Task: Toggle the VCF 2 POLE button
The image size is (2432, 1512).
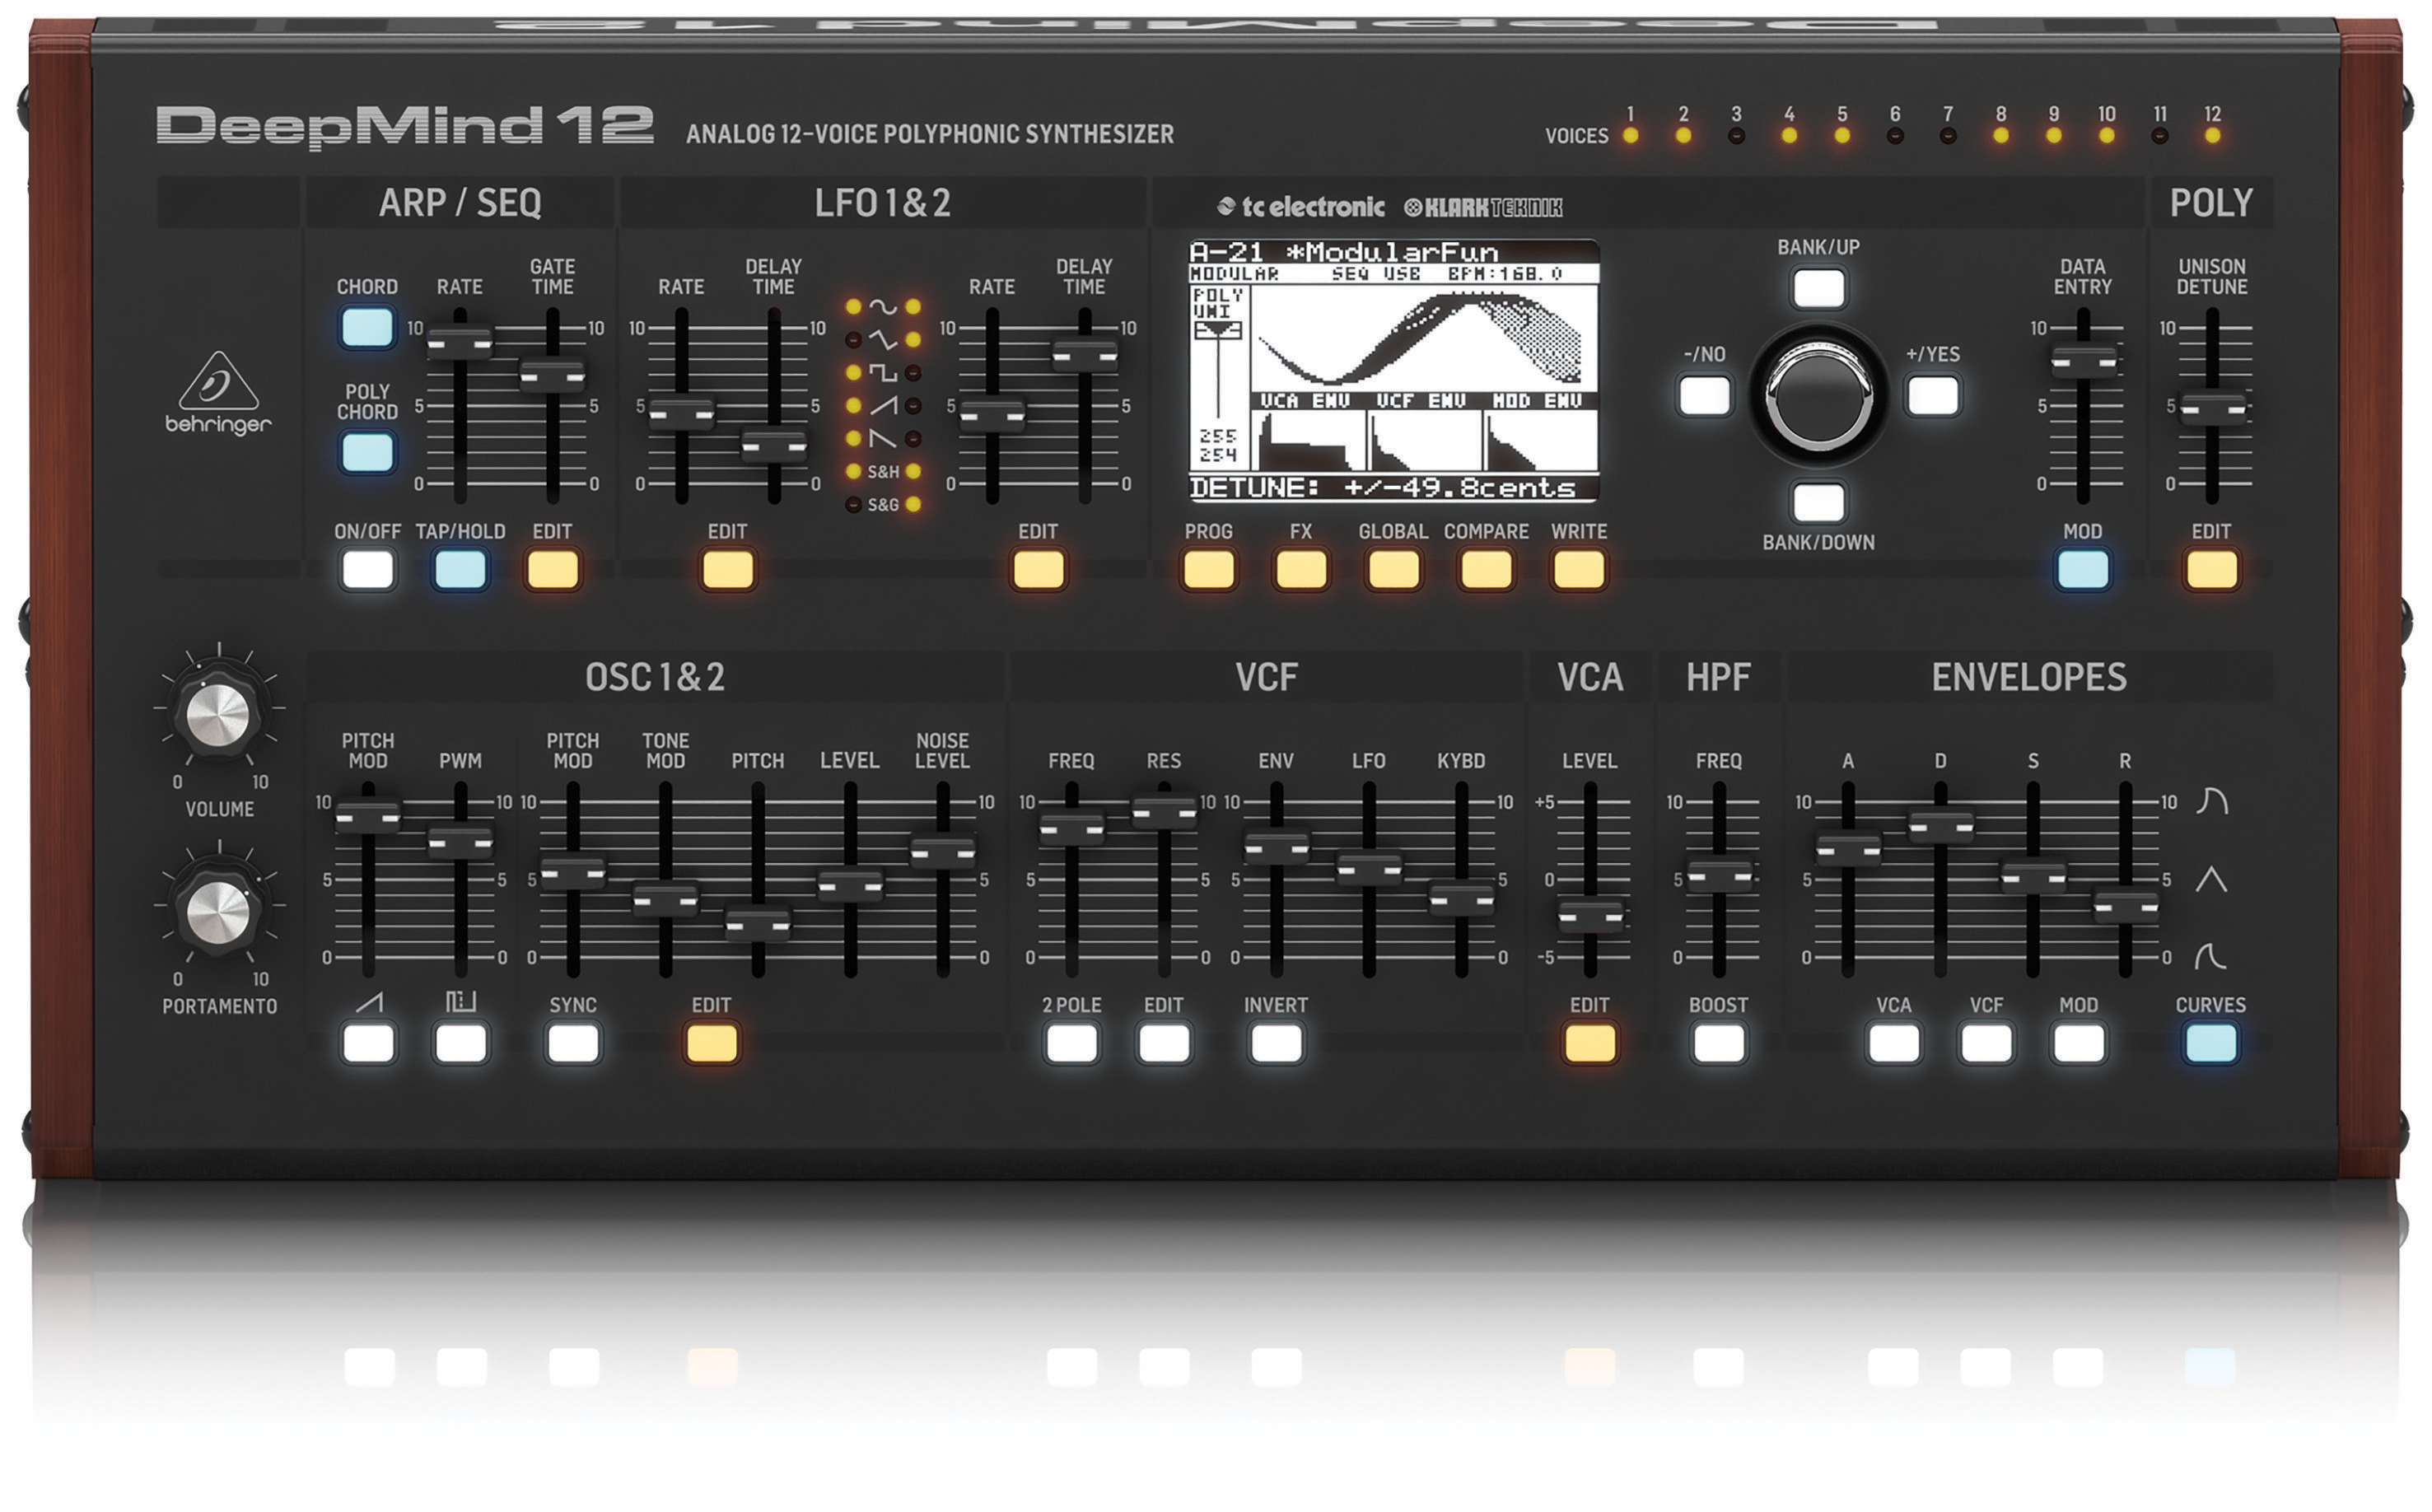Action: point(1071,1043)
